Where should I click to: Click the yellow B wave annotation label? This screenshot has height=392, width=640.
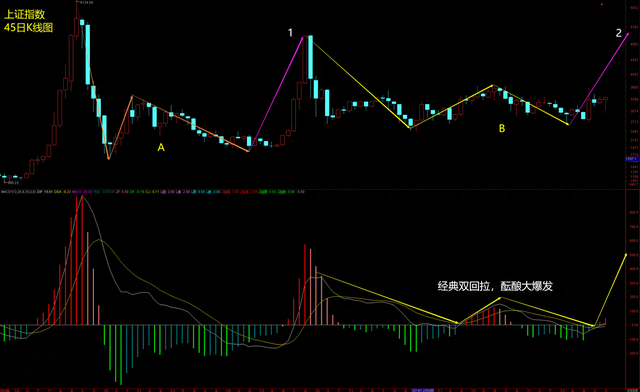502,128
